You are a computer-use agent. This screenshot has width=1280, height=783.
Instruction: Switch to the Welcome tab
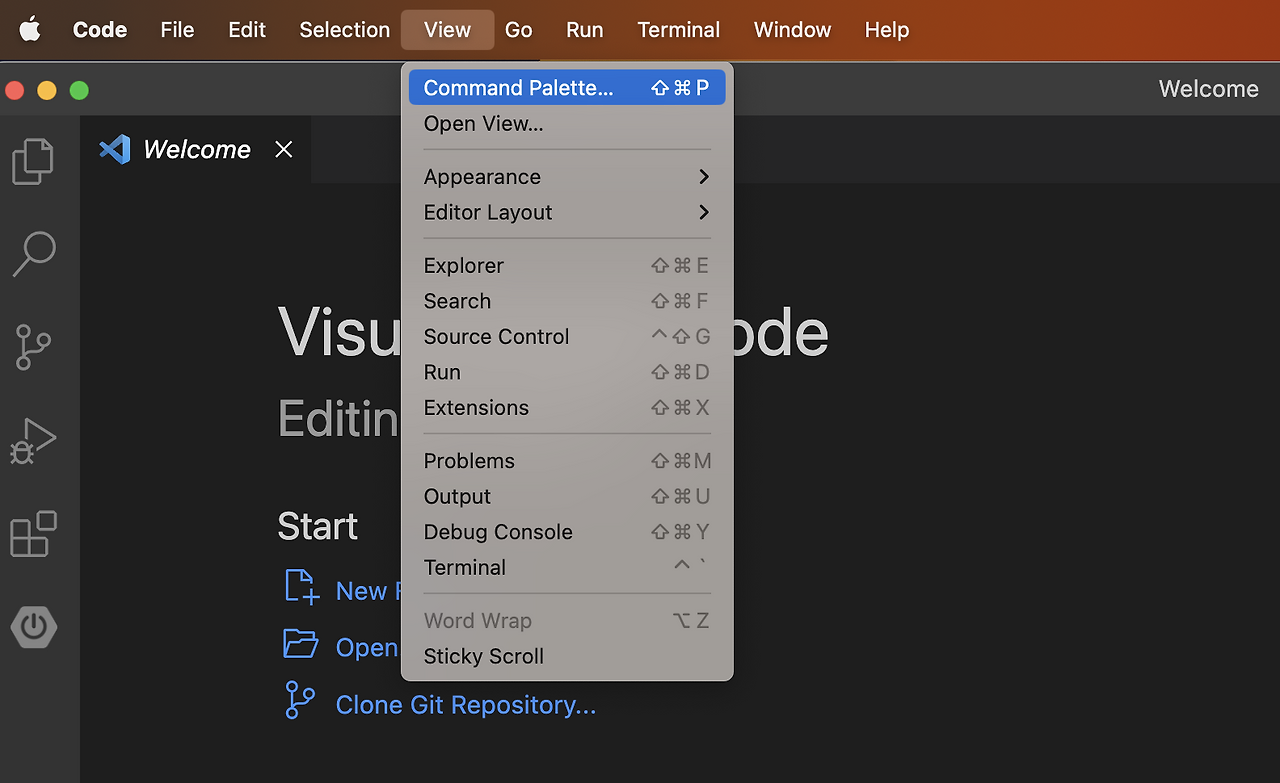[196, 149]
